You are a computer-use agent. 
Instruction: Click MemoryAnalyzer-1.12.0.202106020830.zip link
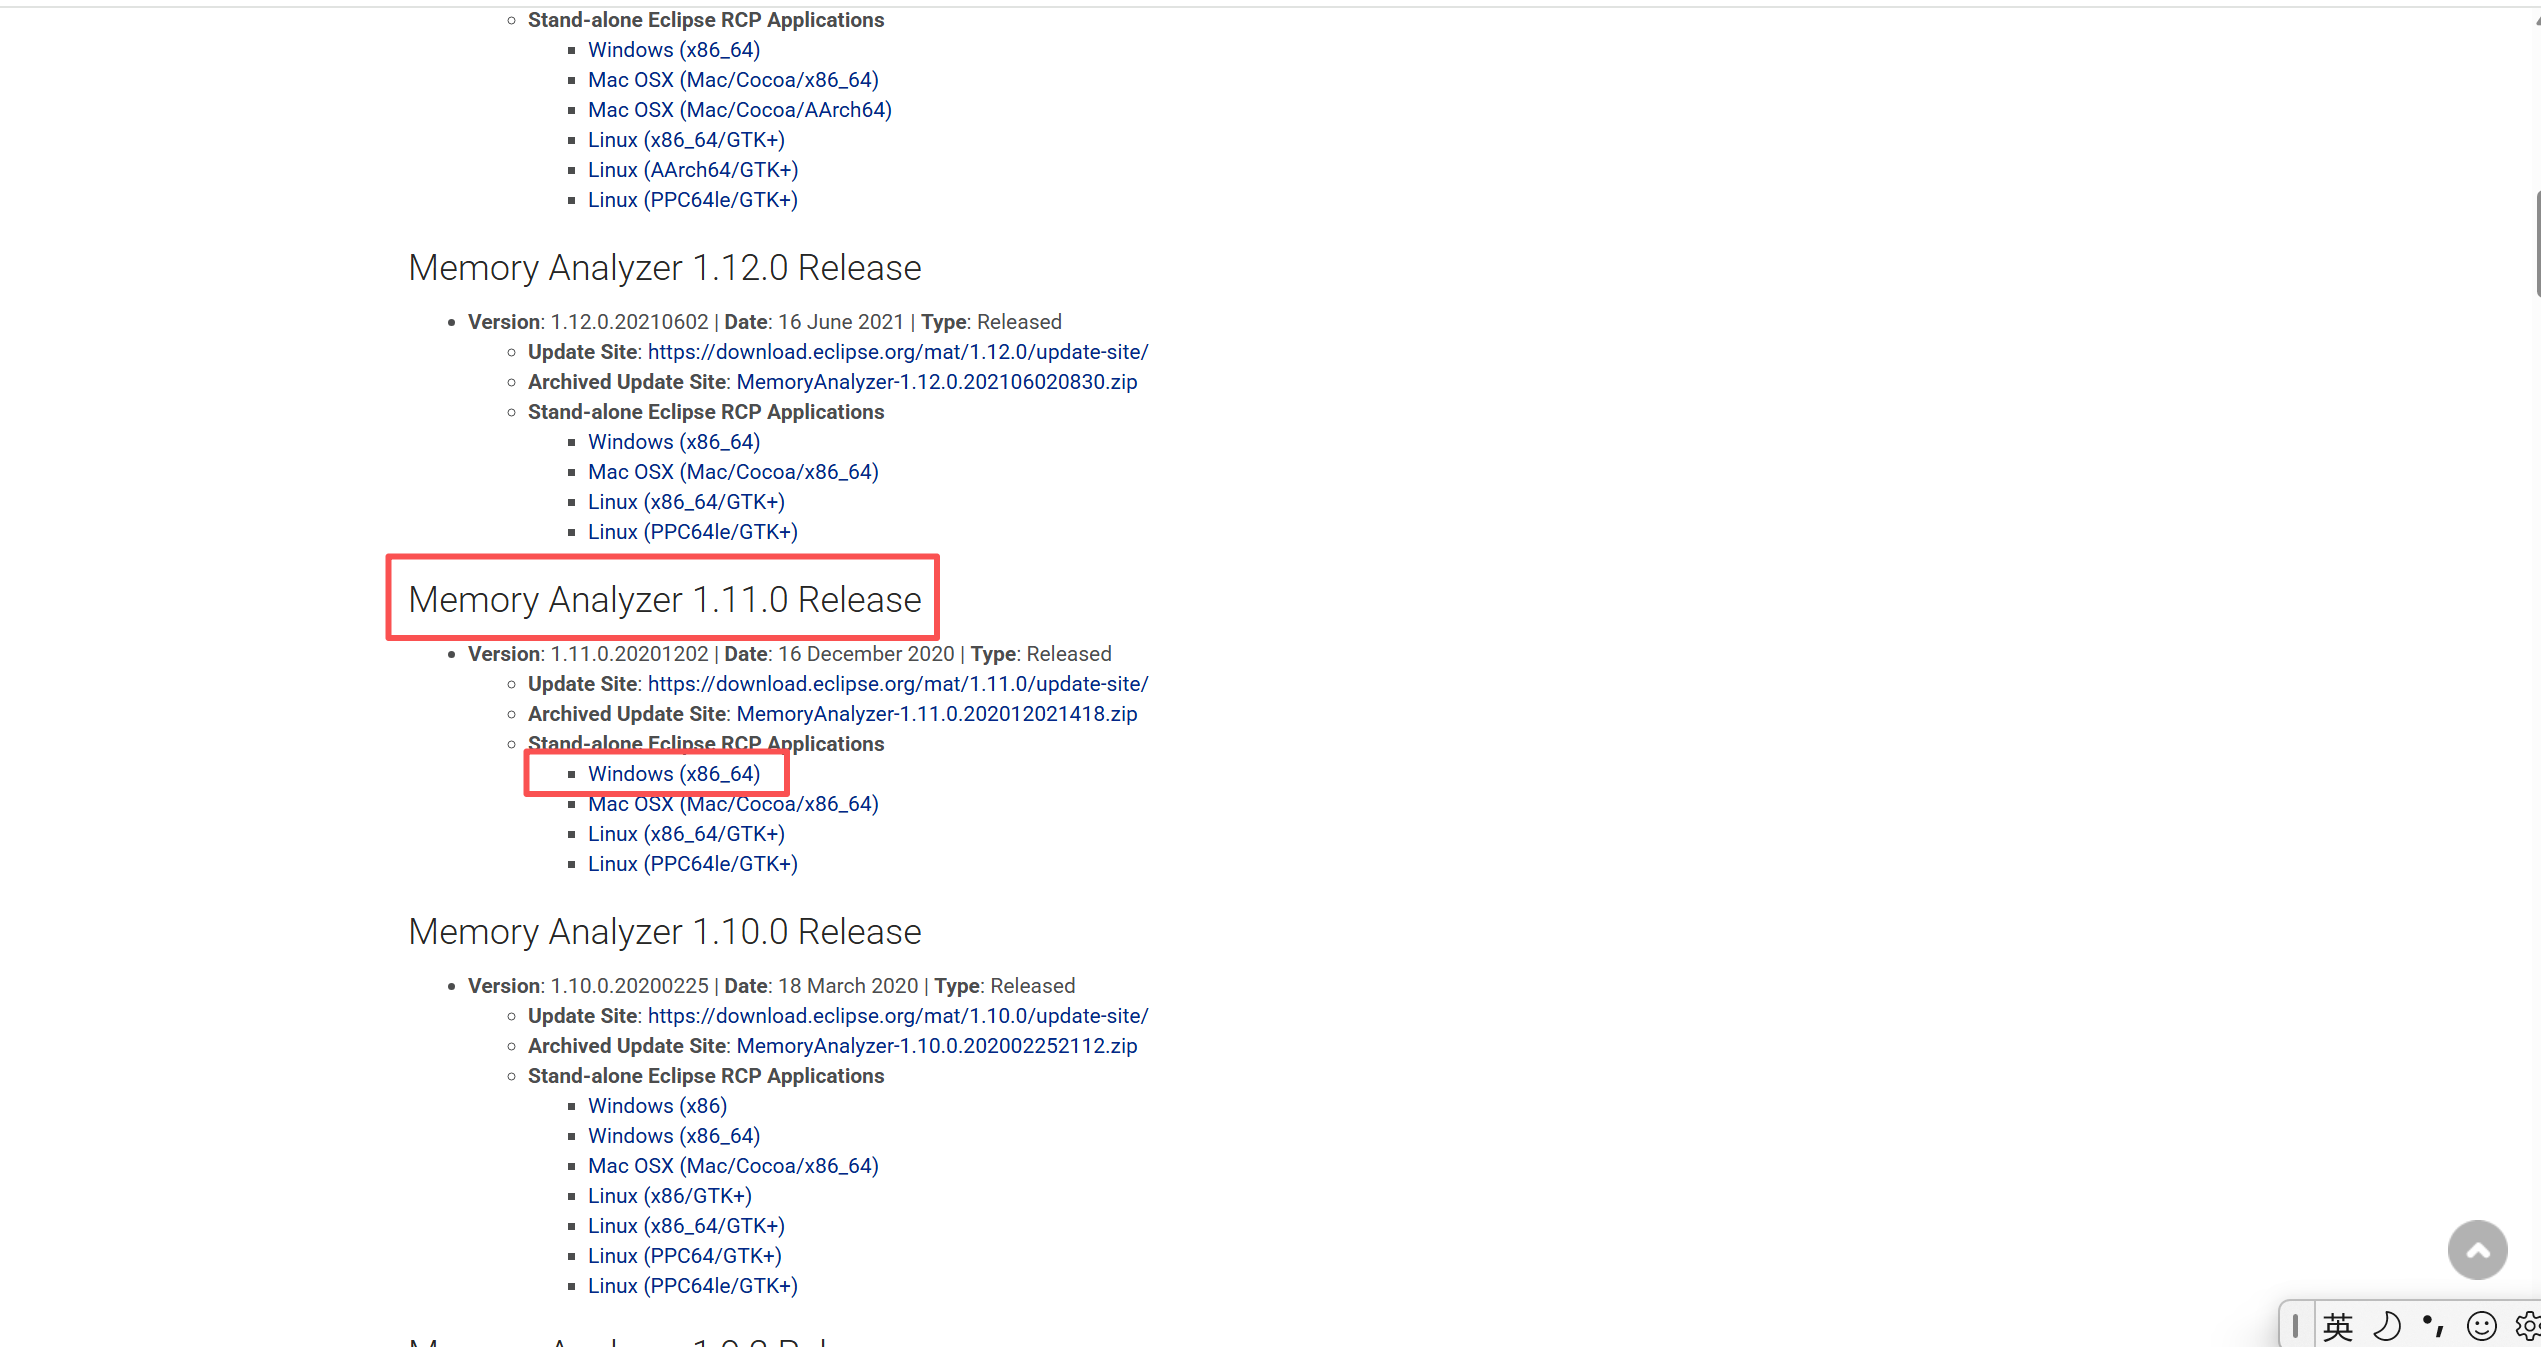pyautogui.click(x=936, y=382)
